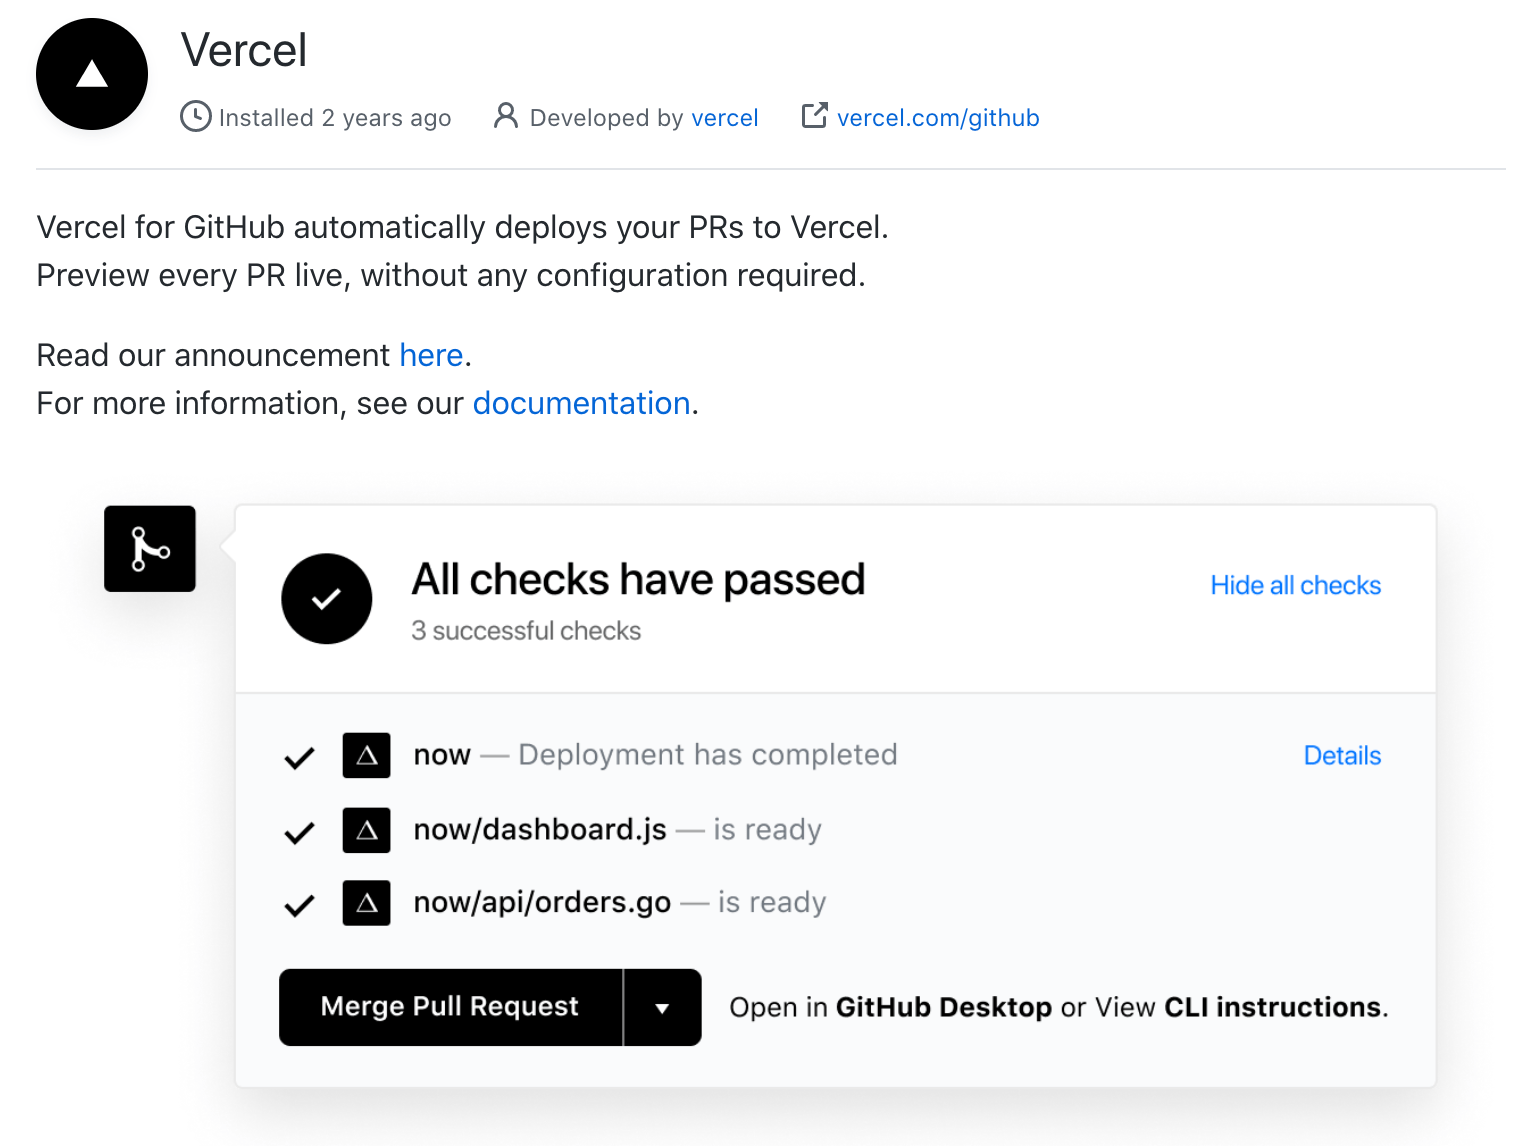The height and width of the screenshot is (1146, 1528).
Task: Open the documentation link
Action: [x=581, y=403]
